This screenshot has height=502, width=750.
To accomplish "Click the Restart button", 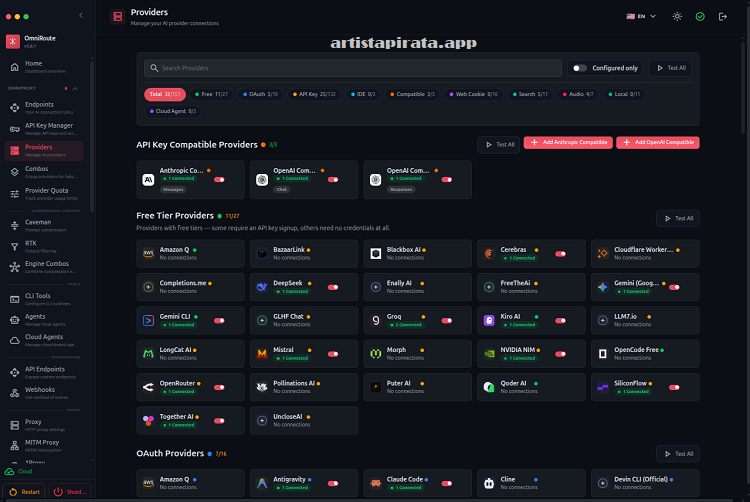I will point(24,492).
